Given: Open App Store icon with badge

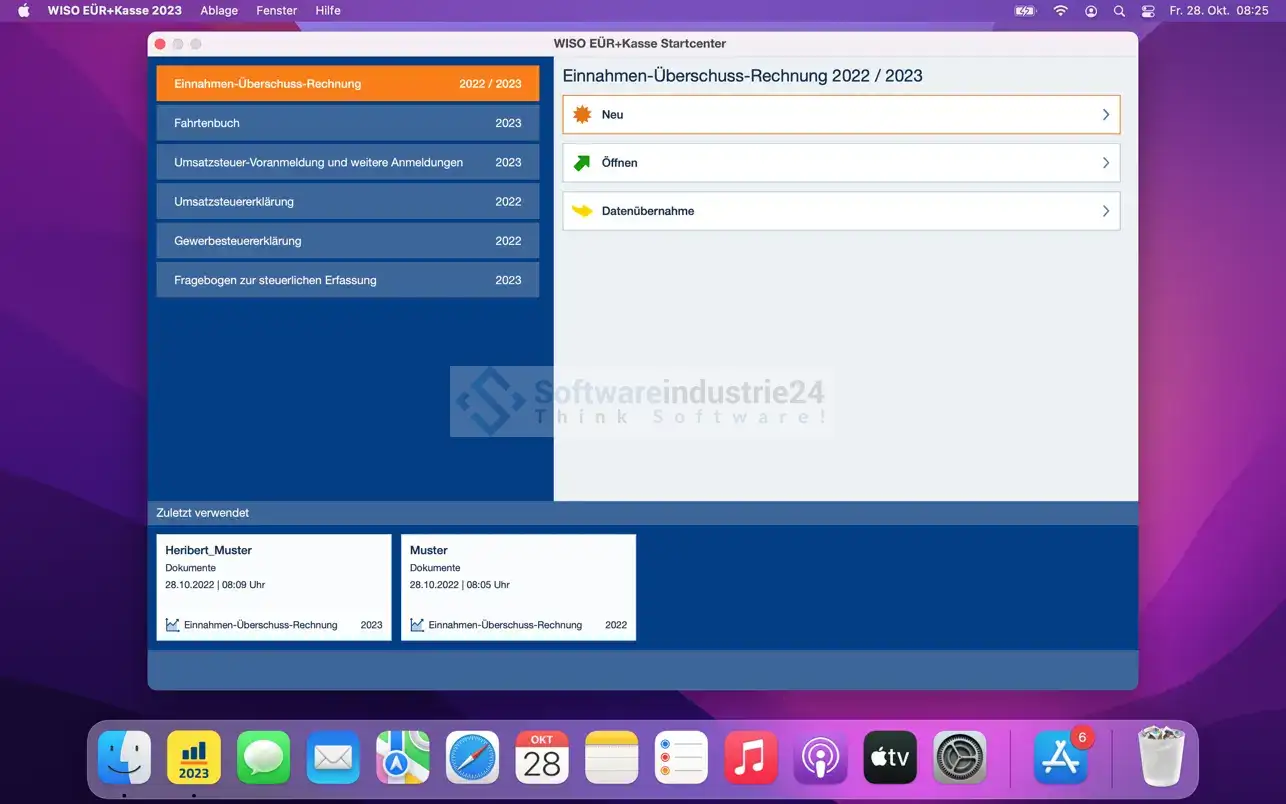Looking at the screenshot, I should (x=1060, y=757).
